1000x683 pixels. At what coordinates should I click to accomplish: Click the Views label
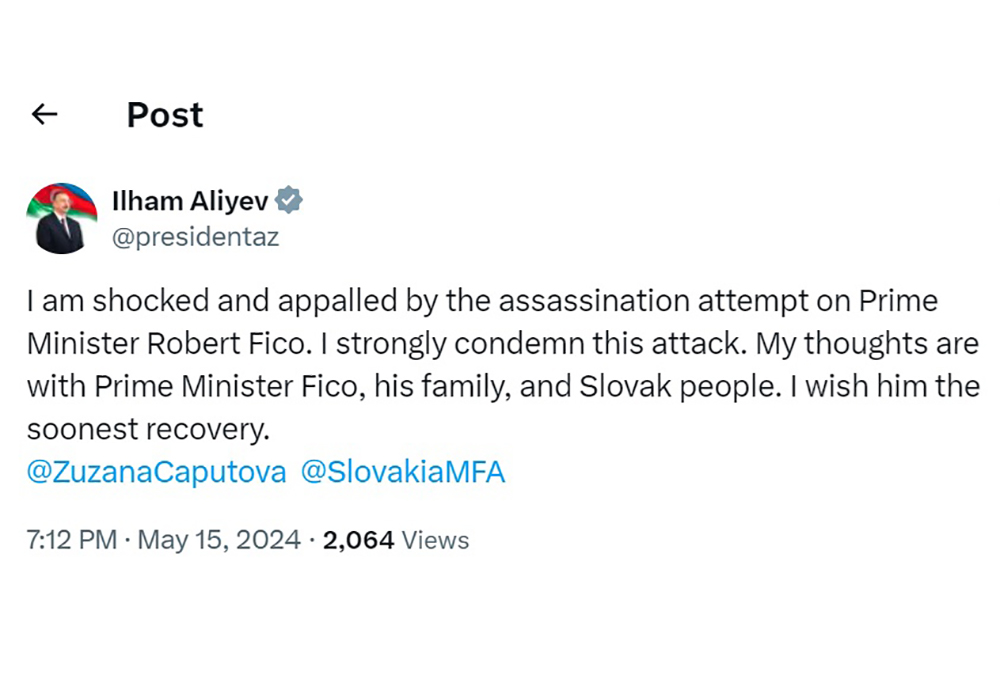tap(435, 540)
